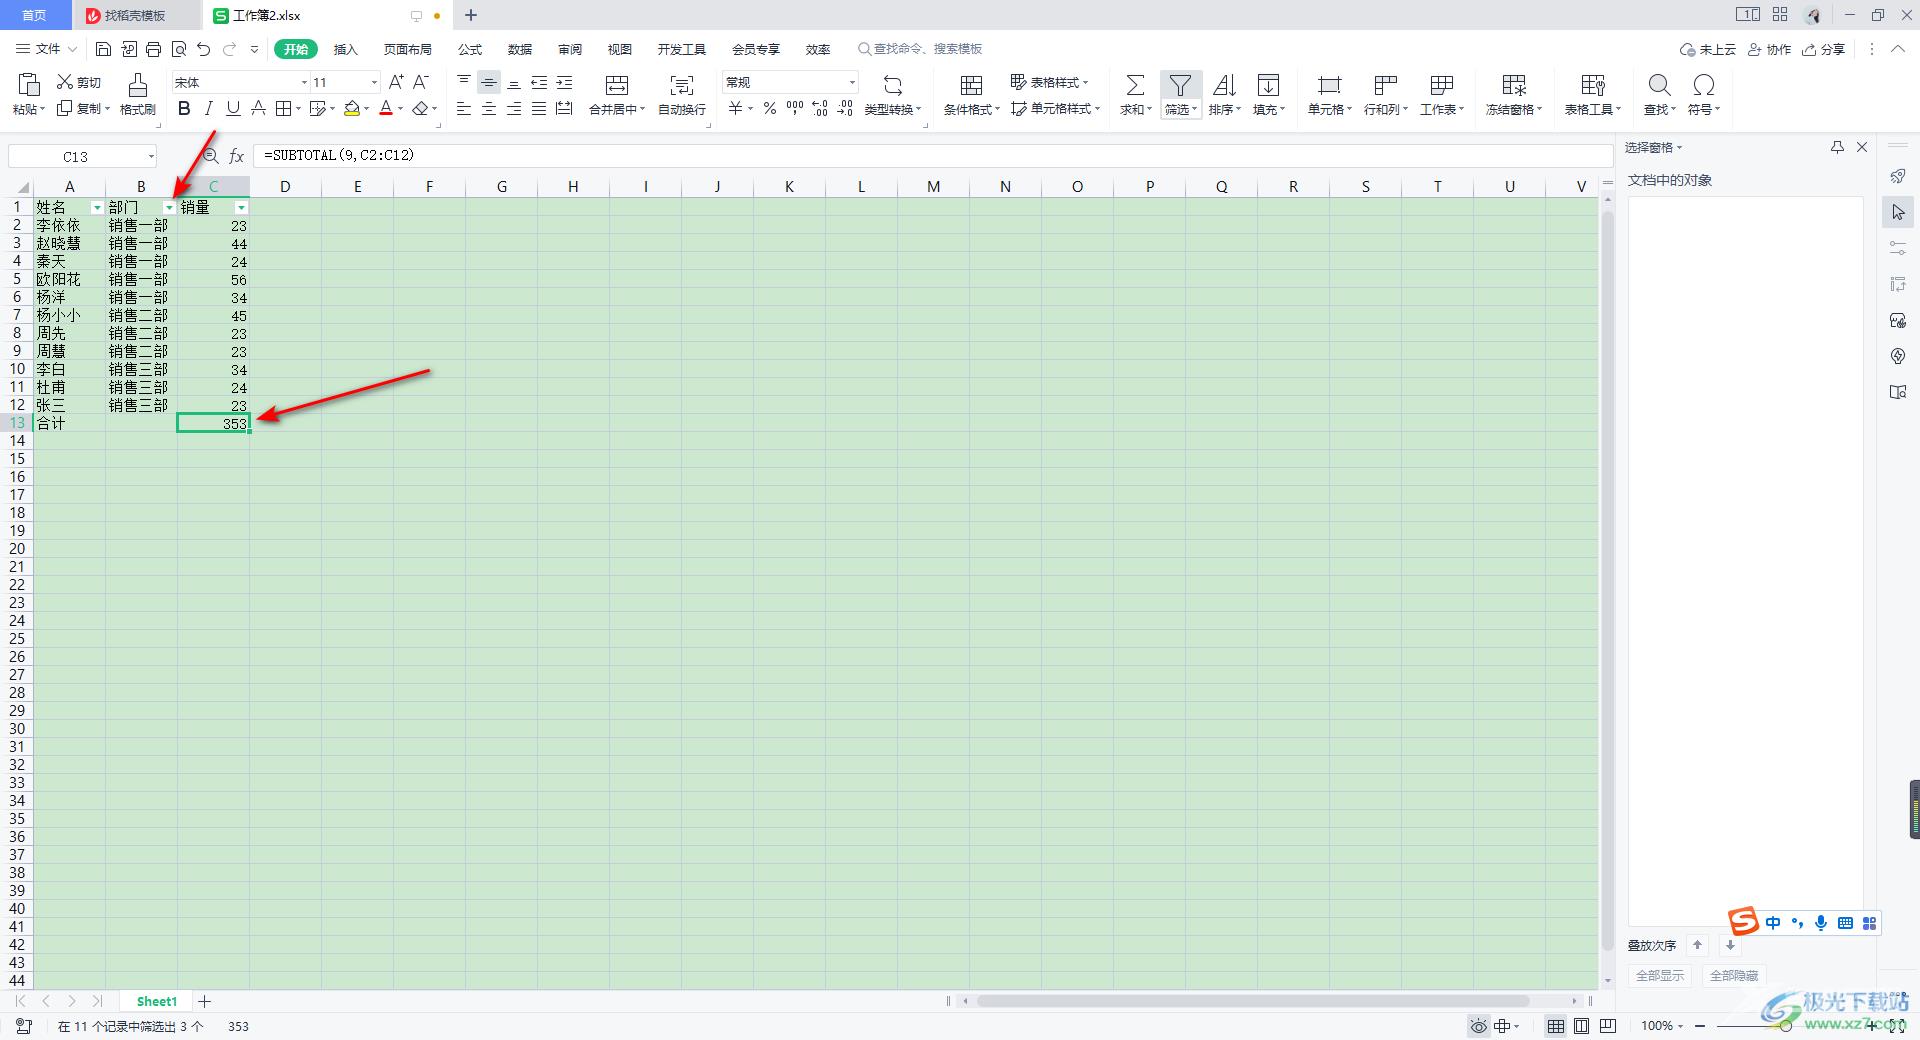Undo the last action
The height and width of the screenshot is (1040, 1920).
[x=204, y=49]
